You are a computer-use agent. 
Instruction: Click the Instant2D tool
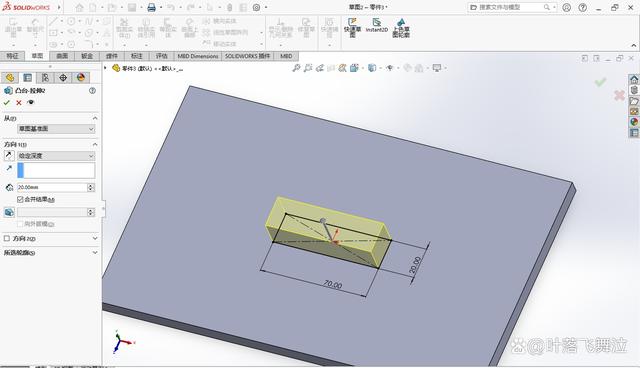[376, 25]
